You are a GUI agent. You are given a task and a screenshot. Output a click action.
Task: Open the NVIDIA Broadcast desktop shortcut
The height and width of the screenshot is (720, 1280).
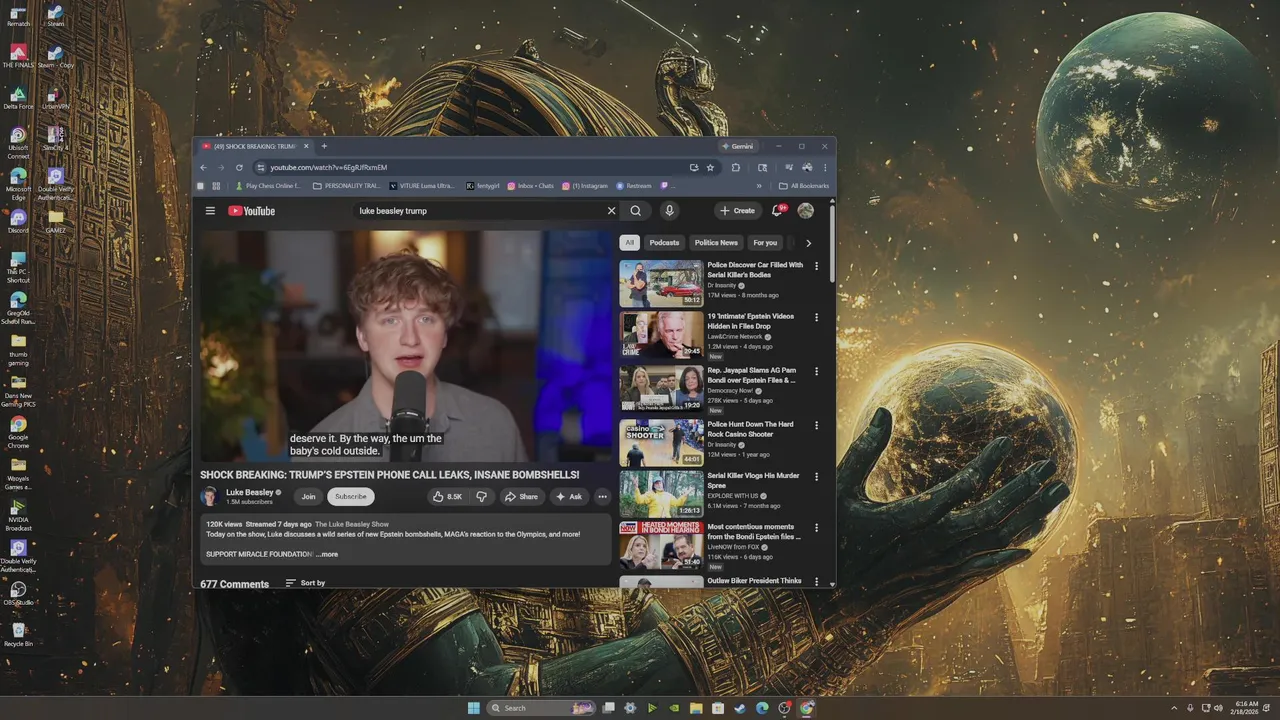18,515
